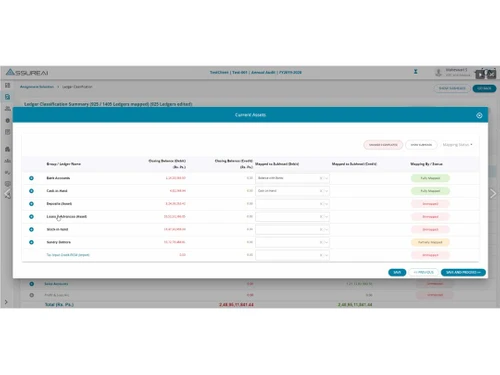
Task: Expand the Stock-in-Hand group row
Action: pyautogui.click(x=31, y=229)
